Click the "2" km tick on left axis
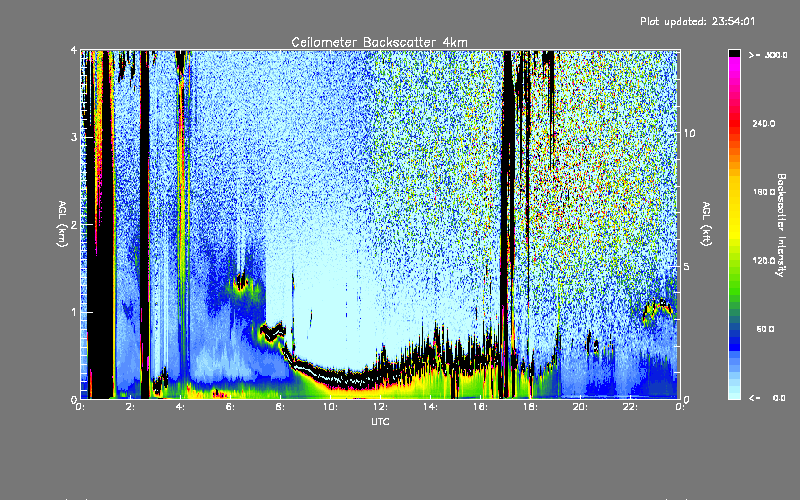Screen dimensions: 800x500 (x=74, y=224)
